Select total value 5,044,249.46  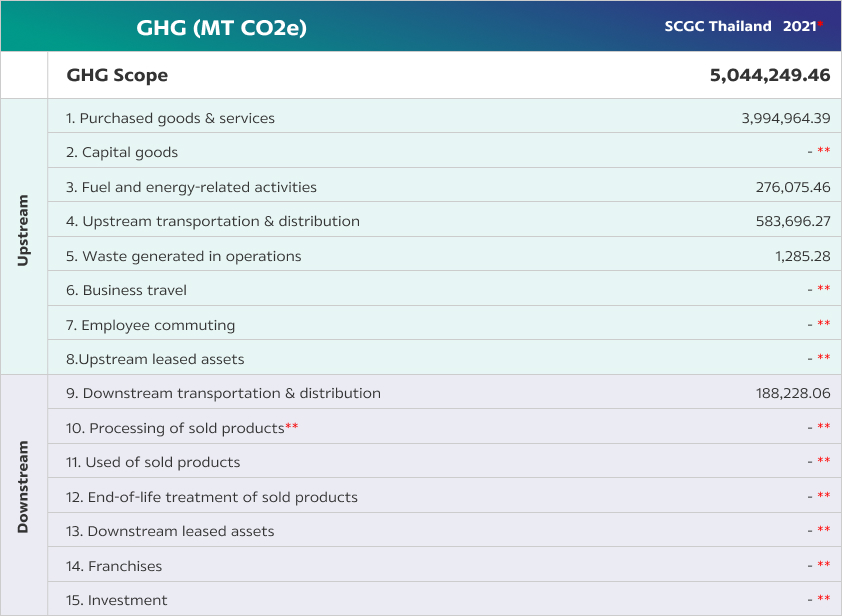coord(770,75)
